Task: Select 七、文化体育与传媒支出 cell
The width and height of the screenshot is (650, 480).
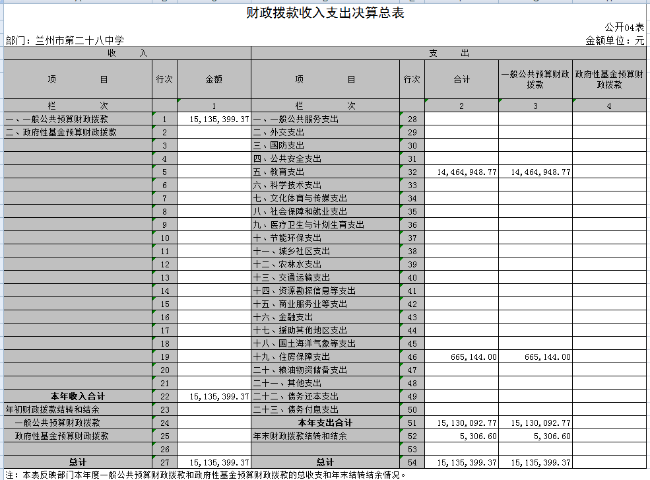Action: point(325,198)
